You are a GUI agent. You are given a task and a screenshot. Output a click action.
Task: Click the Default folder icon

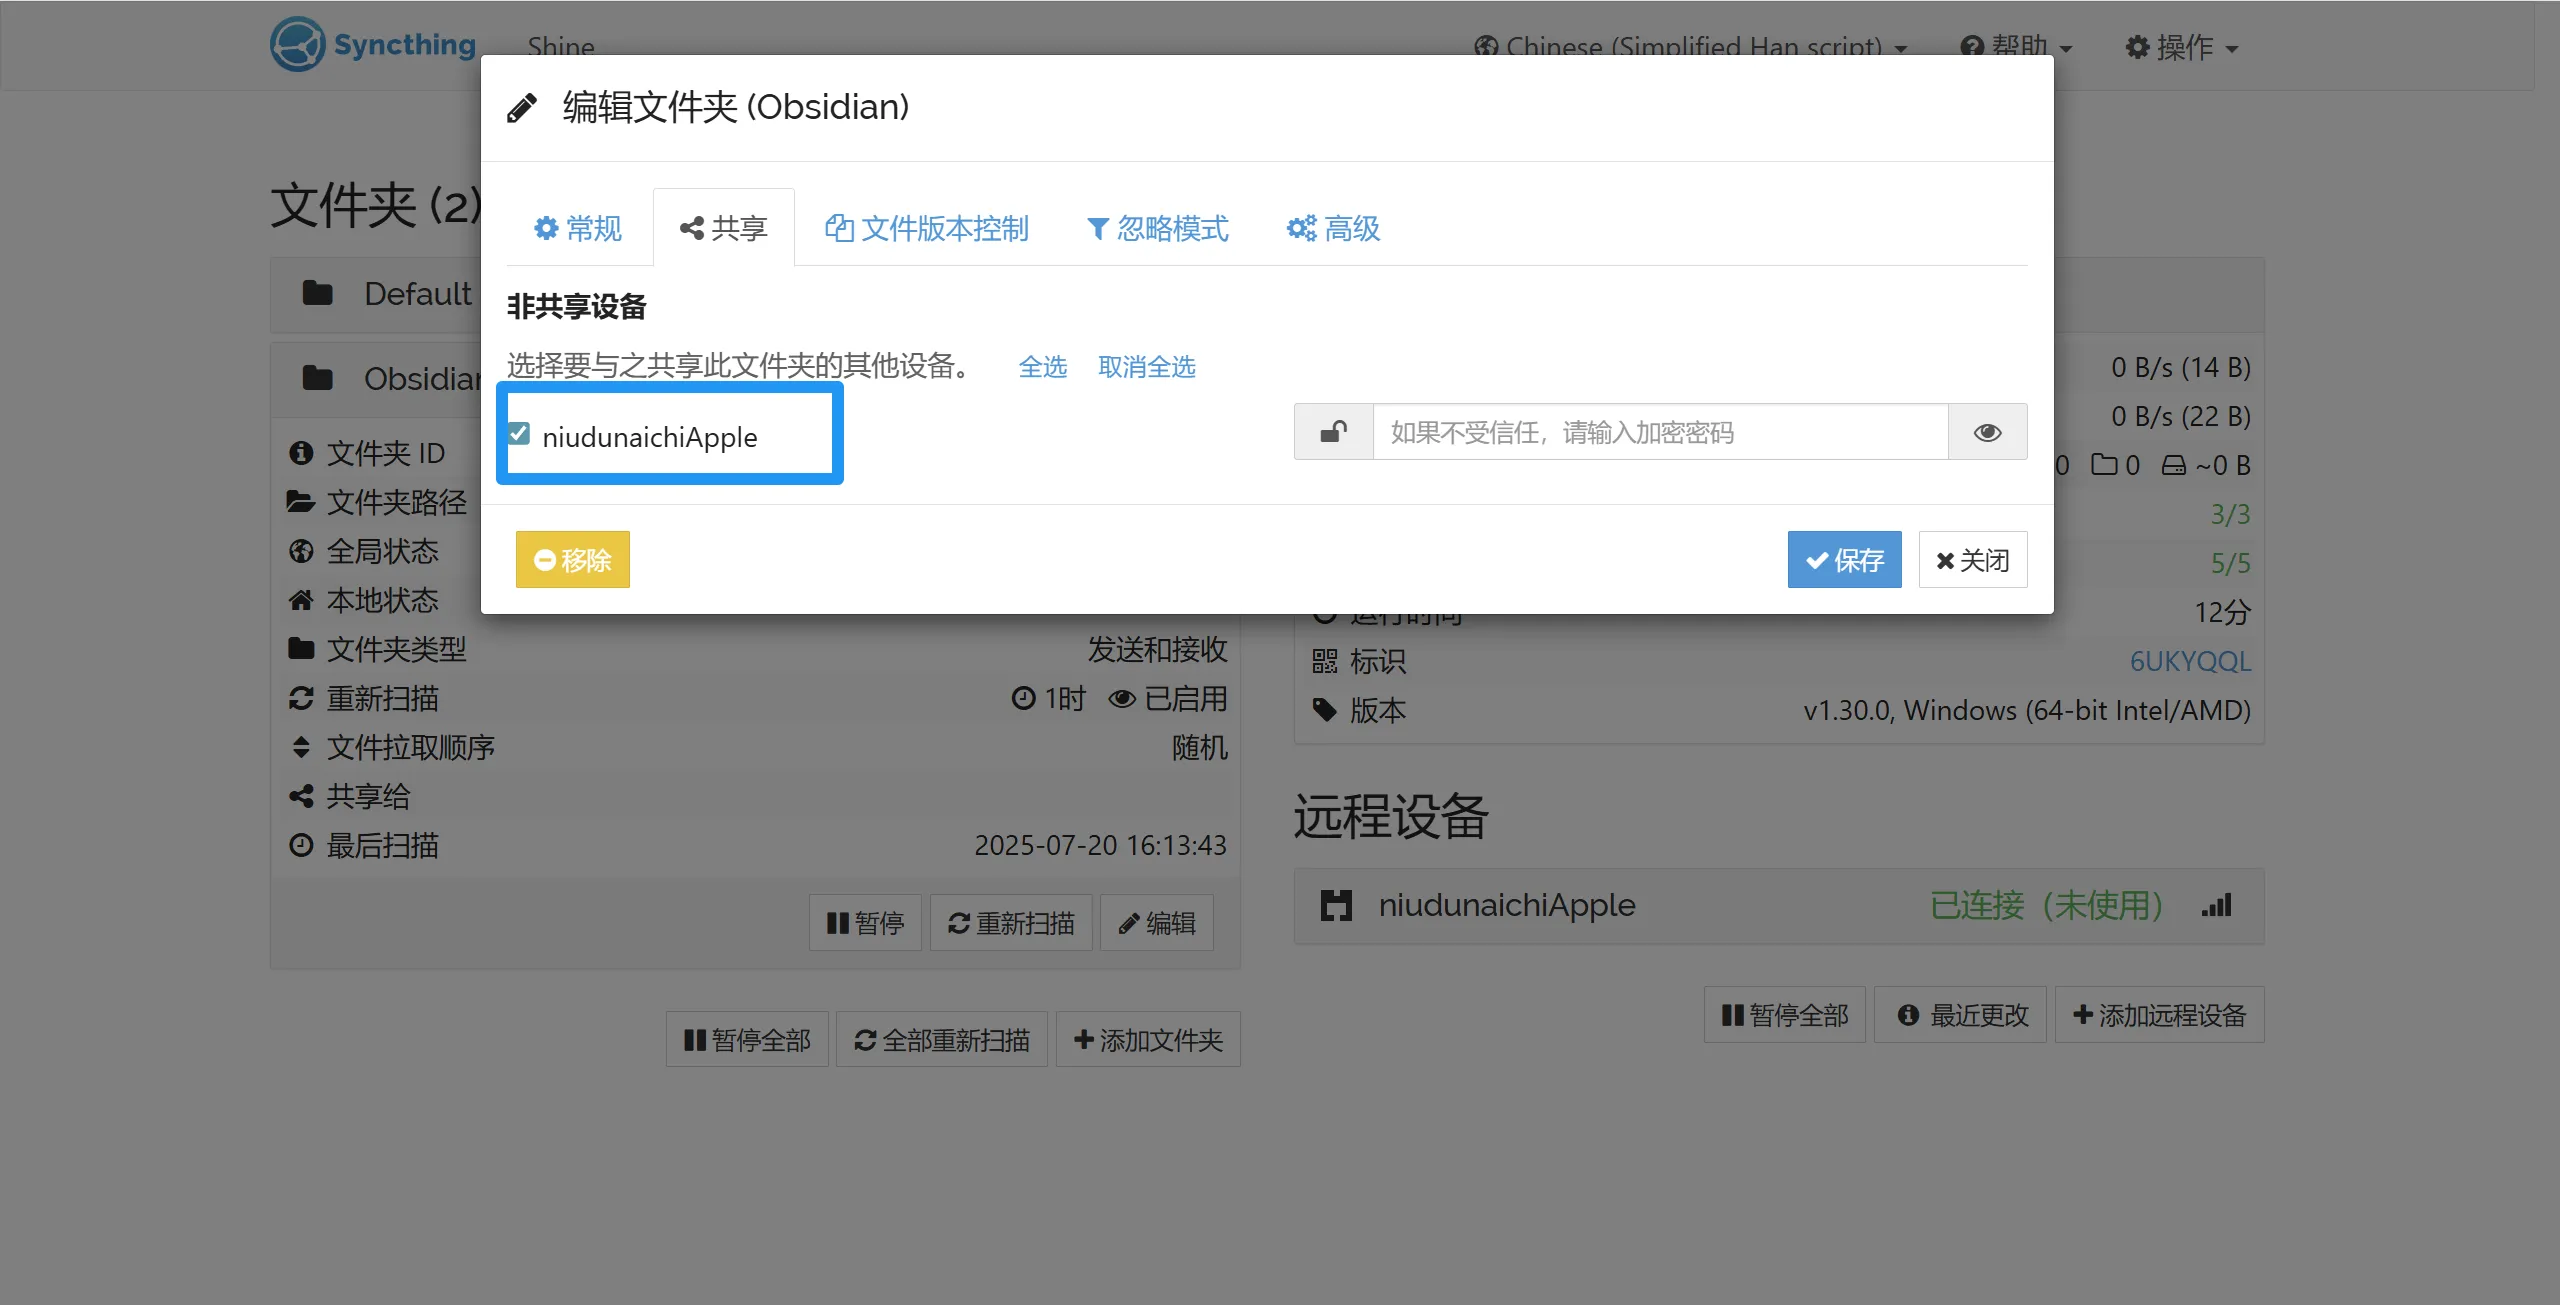(318, 293)
